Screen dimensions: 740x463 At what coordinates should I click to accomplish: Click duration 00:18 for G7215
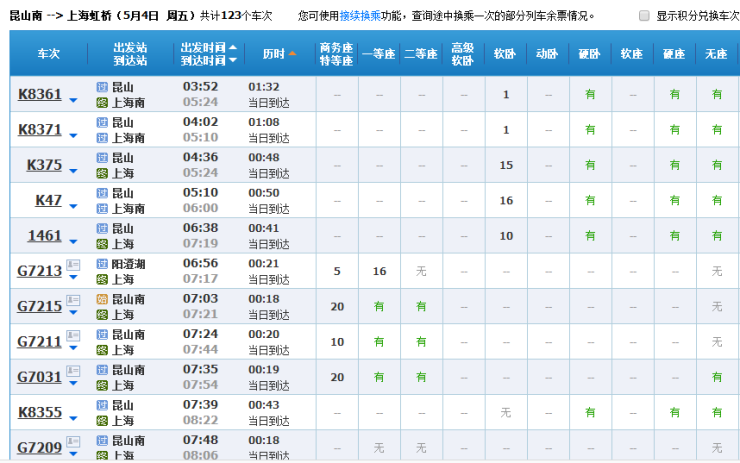click(264, 299)
